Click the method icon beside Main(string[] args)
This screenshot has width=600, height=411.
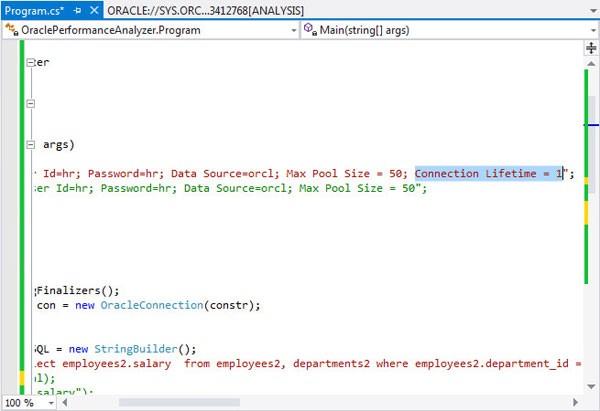coord(310,29)
